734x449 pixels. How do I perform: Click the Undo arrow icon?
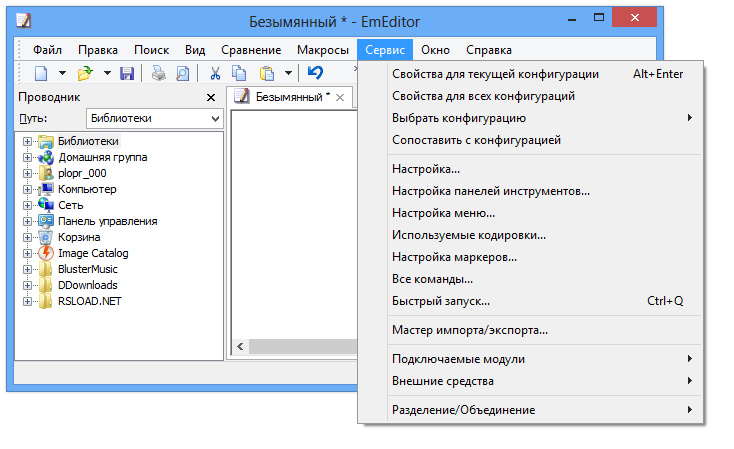tap(315, 73)
